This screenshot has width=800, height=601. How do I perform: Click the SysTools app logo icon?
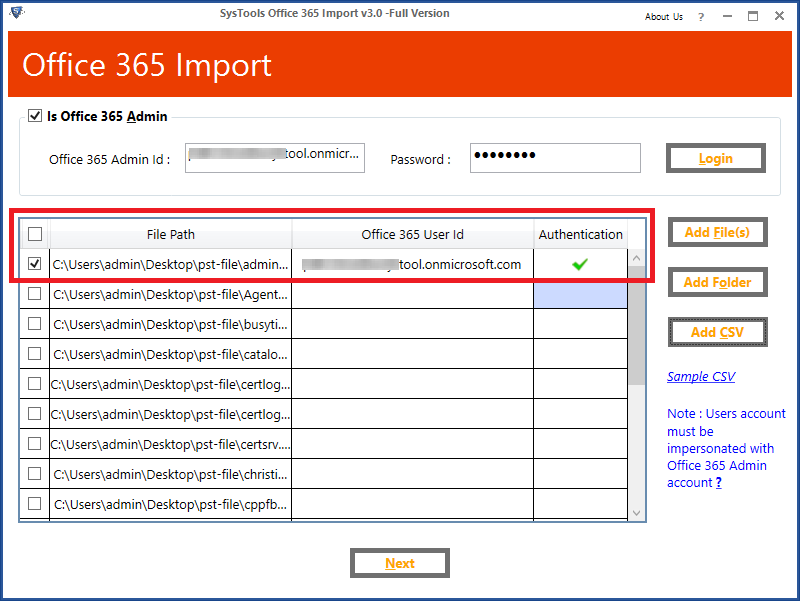click(16, 12)
